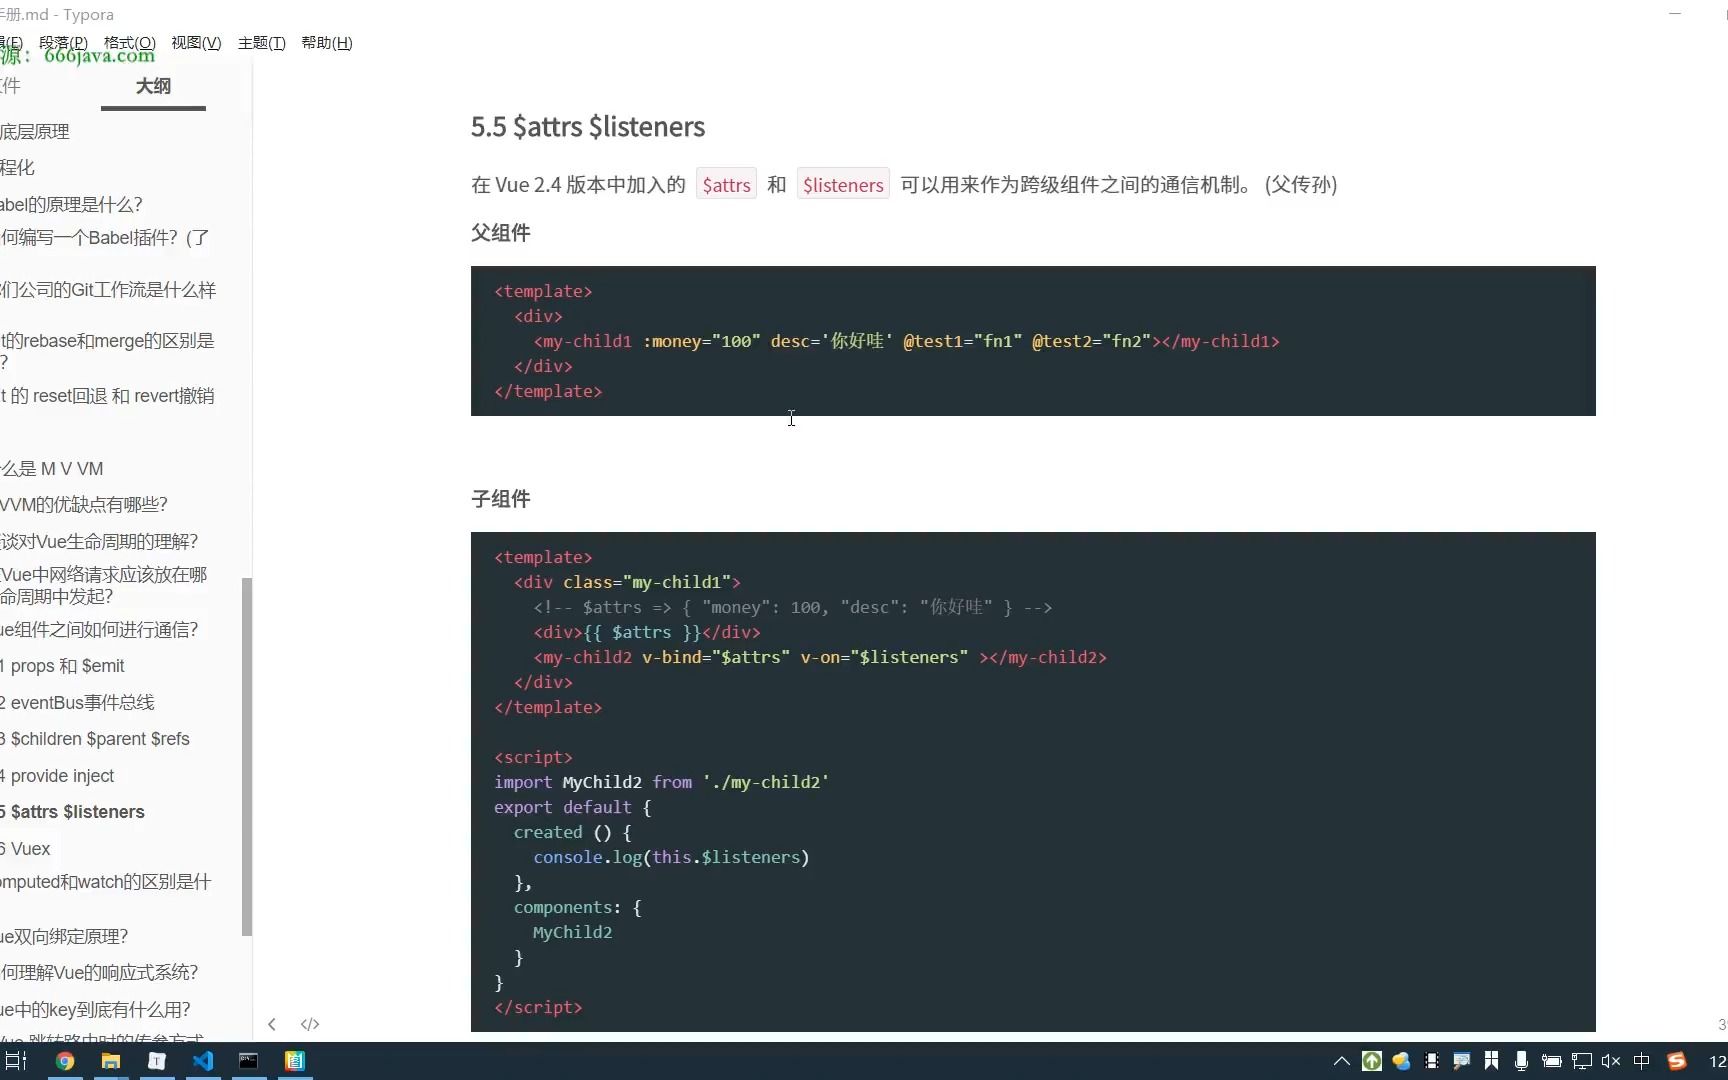Jump to outline item 'VVM的优缺点有哪些?'
Image resolution: width=1728 pixels, height=1080 pixels.
pyautogui.click(x=84, y=505)
